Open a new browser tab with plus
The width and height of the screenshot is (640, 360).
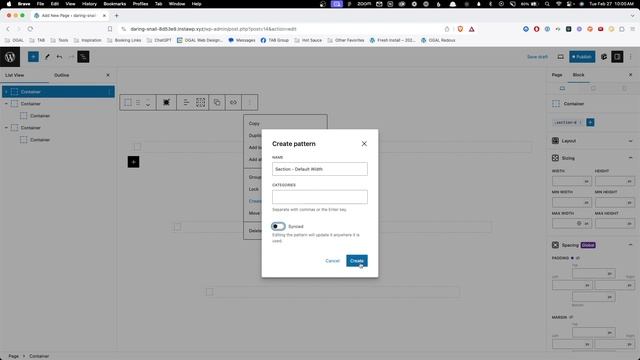tap(117, 16)
